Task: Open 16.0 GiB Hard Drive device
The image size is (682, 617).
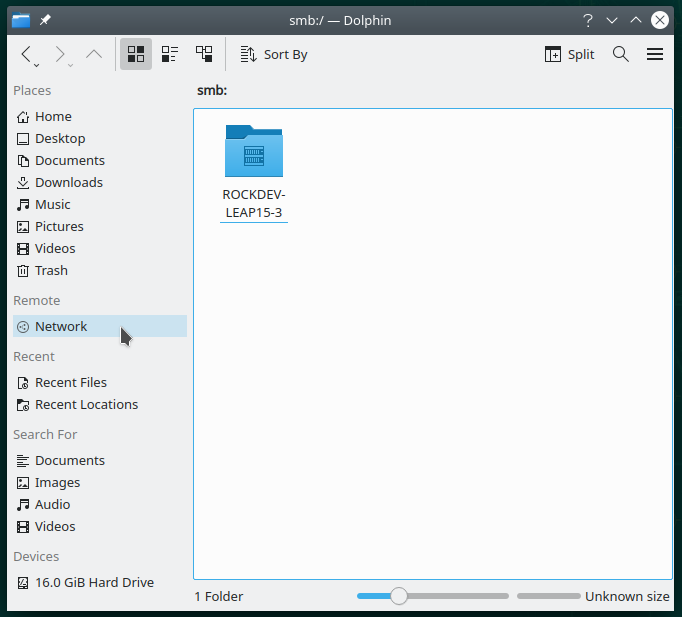Action: click(x=100, y=583)
